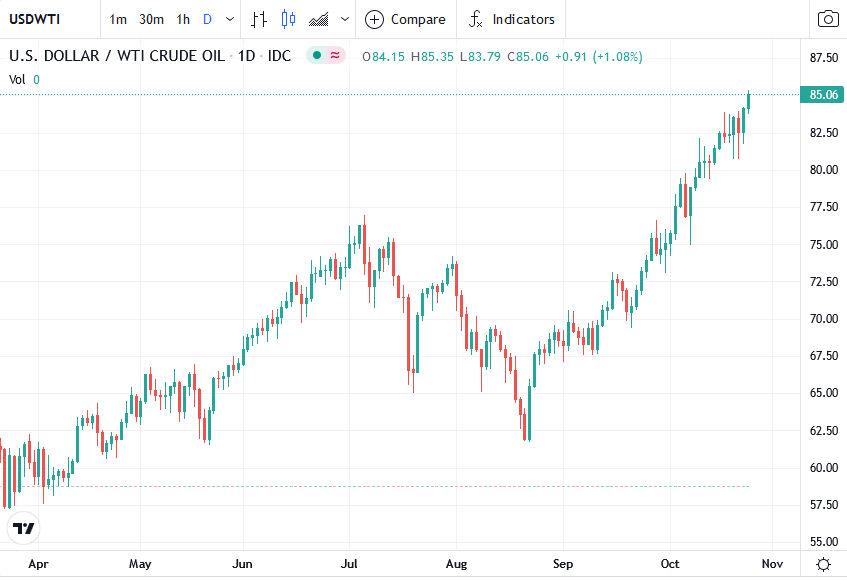Click the TradingView logo icon

(x=24, y=528)
